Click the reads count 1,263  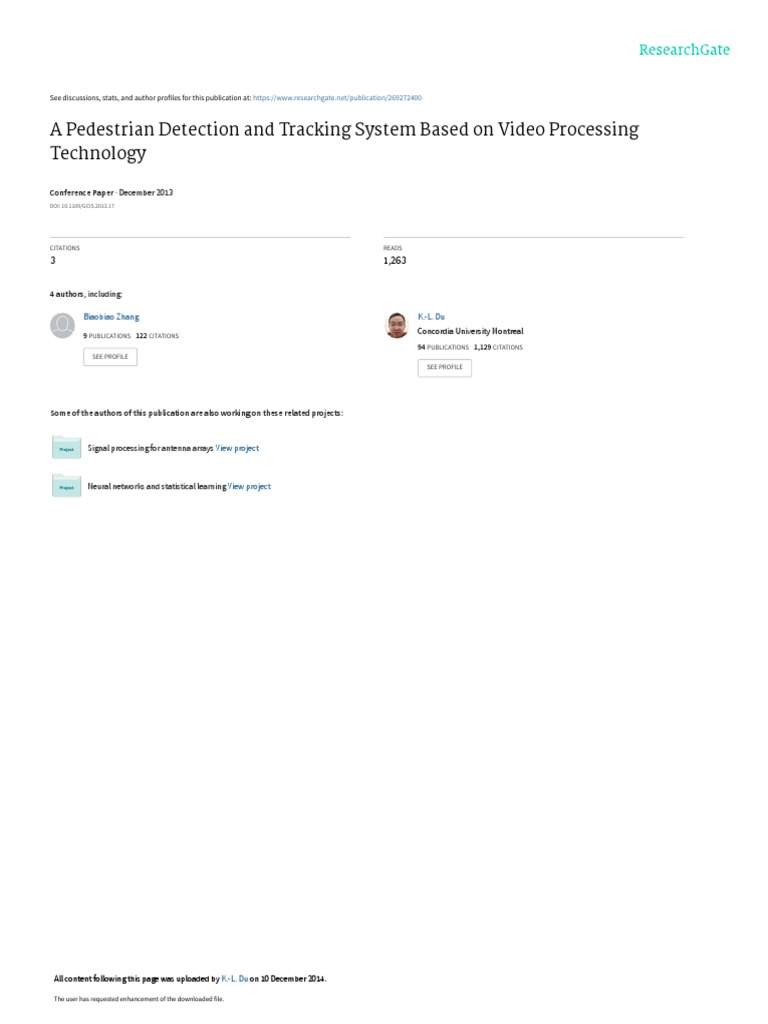coord(395,260)
